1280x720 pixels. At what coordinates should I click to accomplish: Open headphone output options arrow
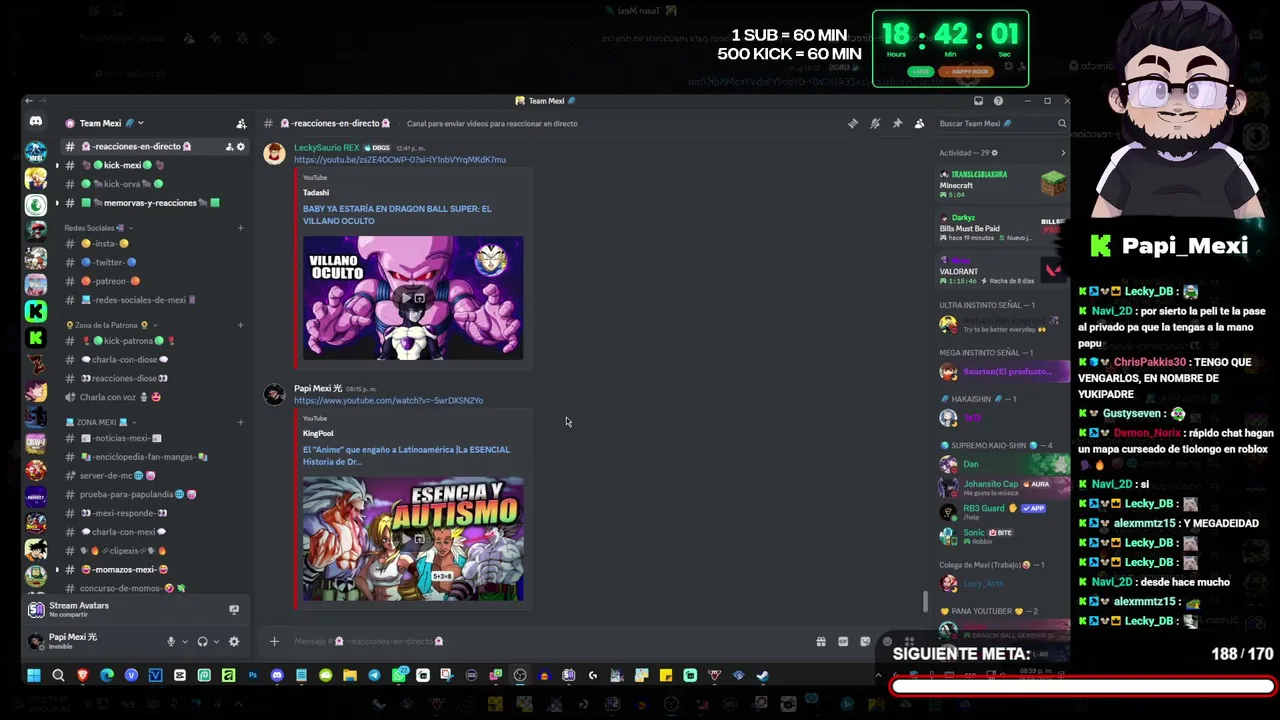pos(215,642)
